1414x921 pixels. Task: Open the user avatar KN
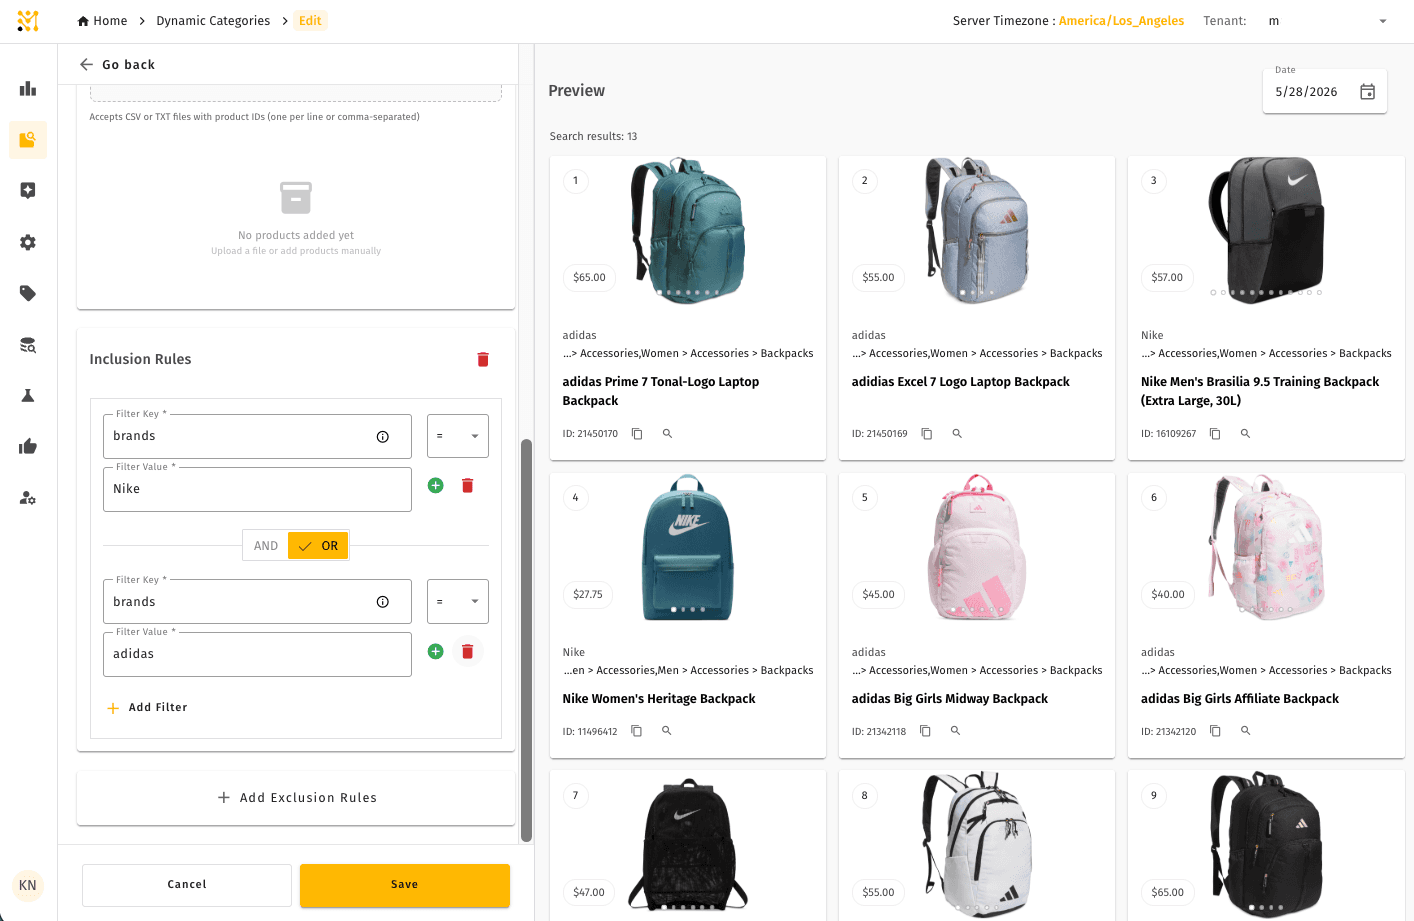coord(28,885)
